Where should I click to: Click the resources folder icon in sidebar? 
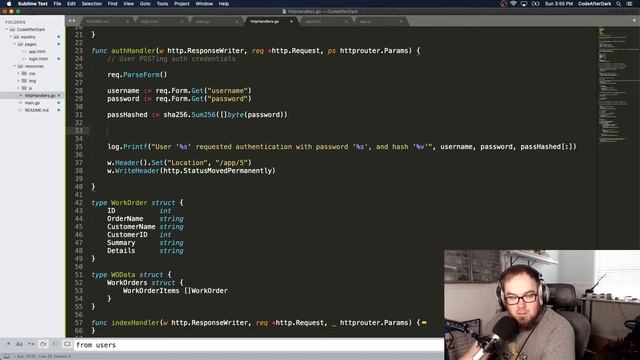pyautogui.click(x=20, y=66)
